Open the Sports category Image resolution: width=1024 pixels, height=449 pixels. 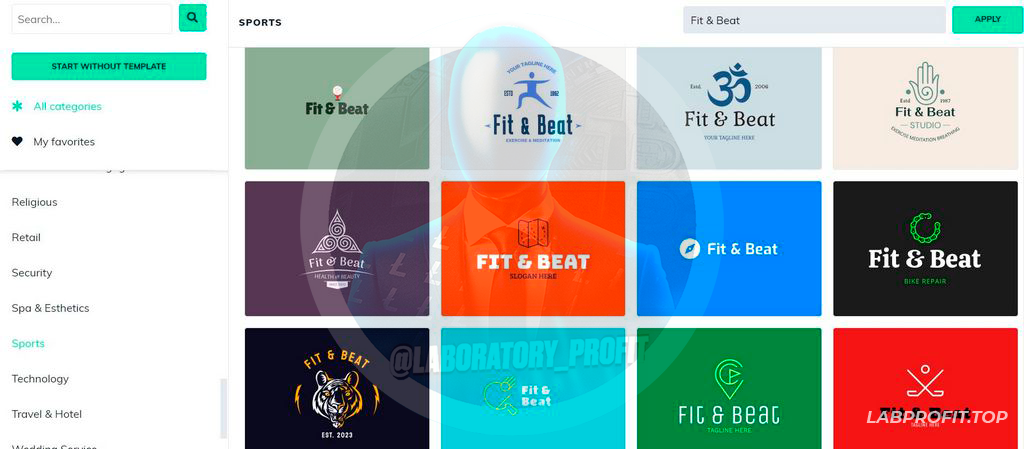tap(28, 343)
